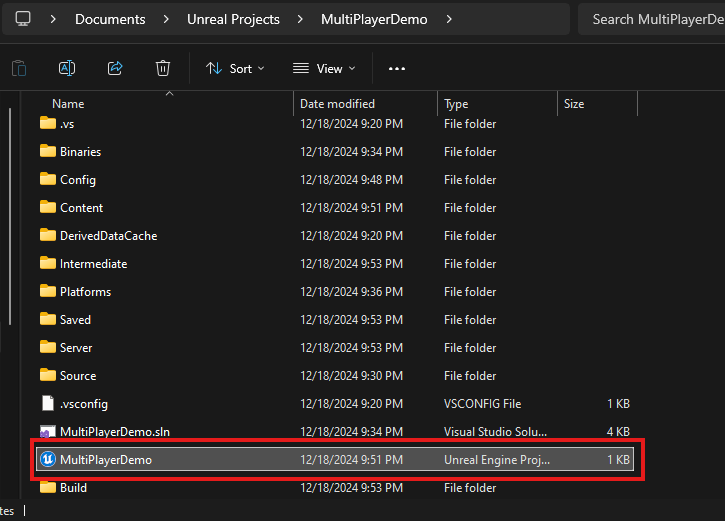The width and height of the screenshot is (725, 521).
Task: Open the Sort dropdown menu
Action: coord(235,68)
